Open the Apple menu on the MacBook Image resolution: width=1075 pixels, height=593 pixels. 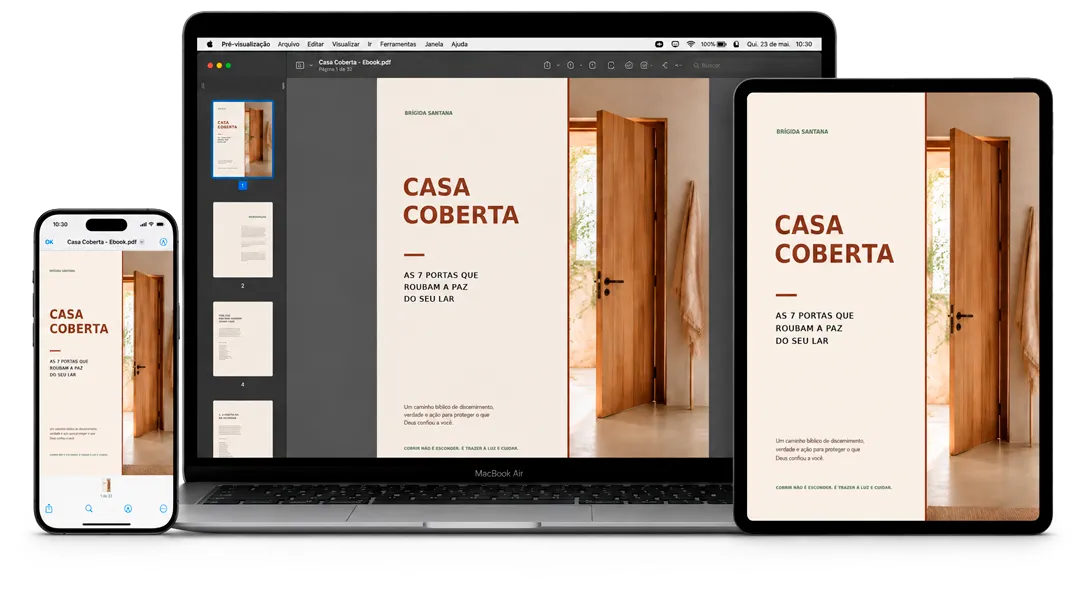[210, 44]
